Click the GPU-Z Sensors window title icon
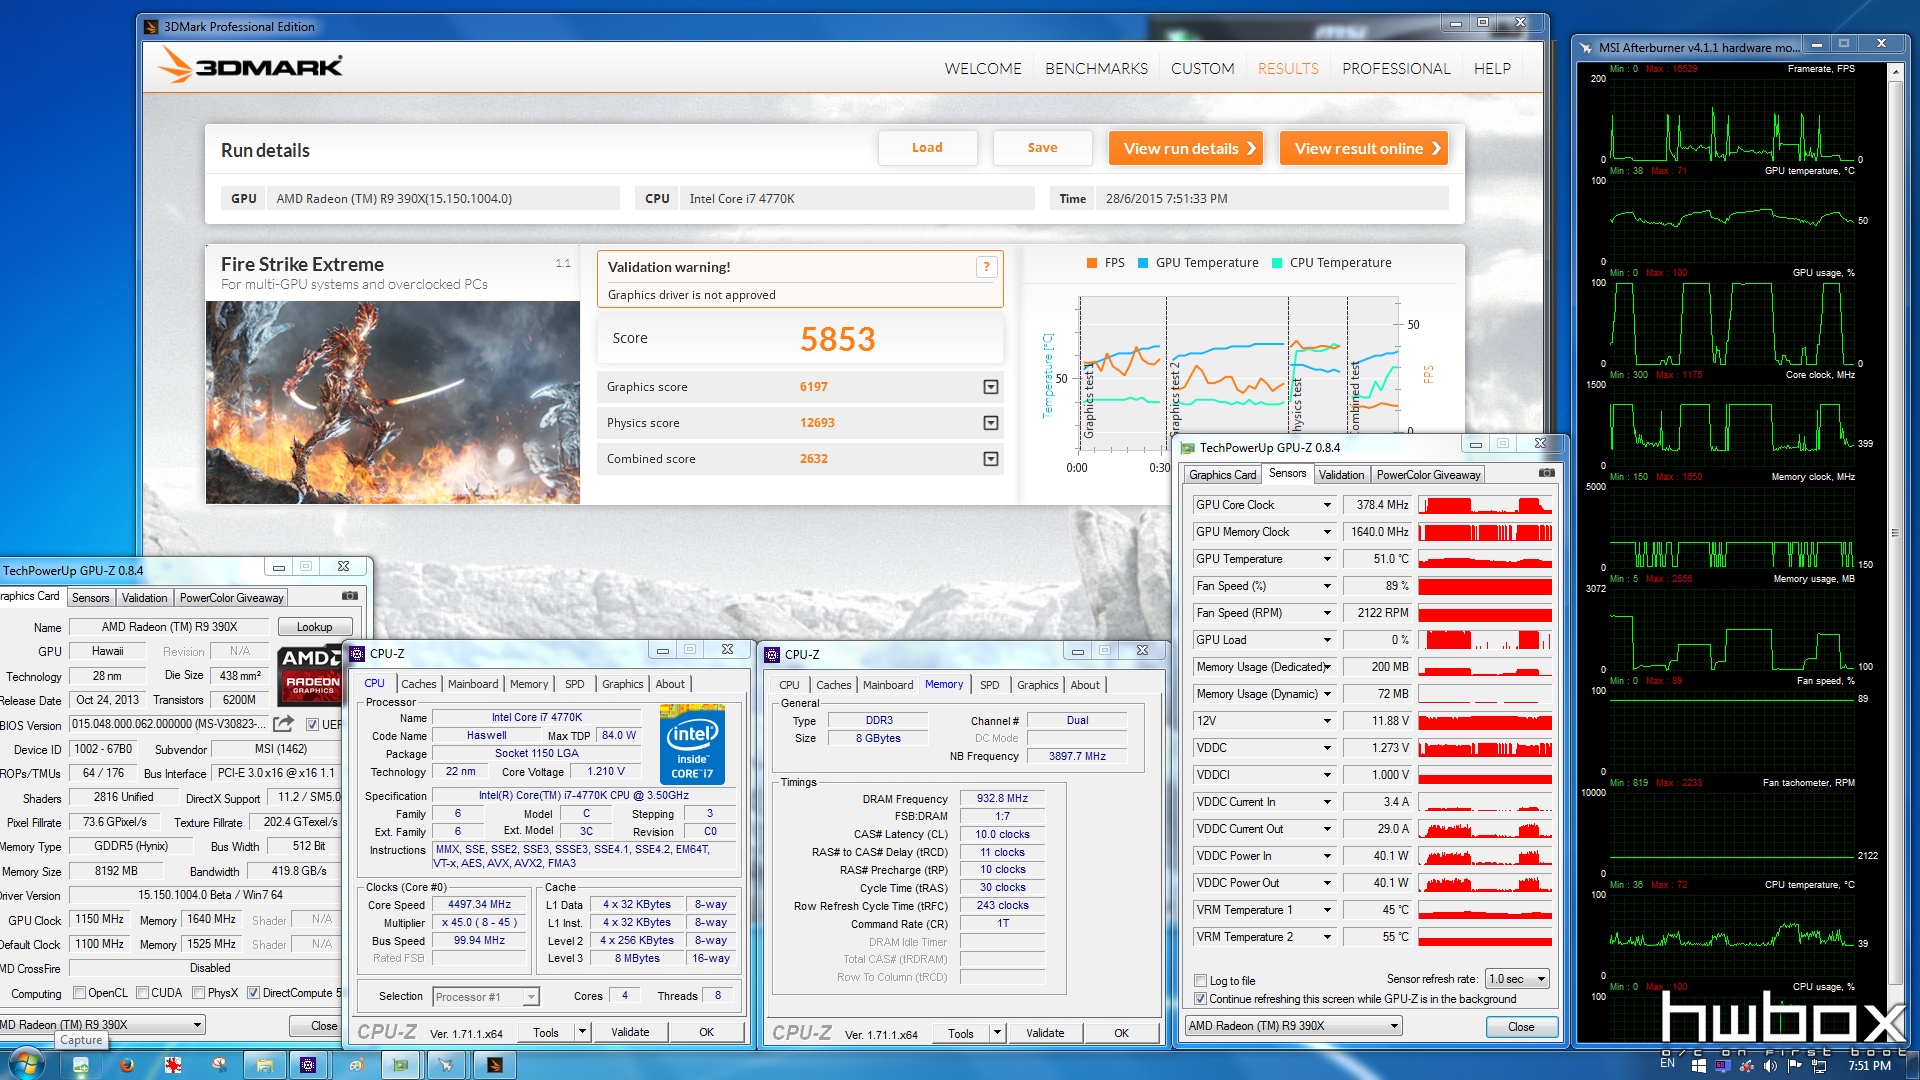 (x=1188, y=448)
